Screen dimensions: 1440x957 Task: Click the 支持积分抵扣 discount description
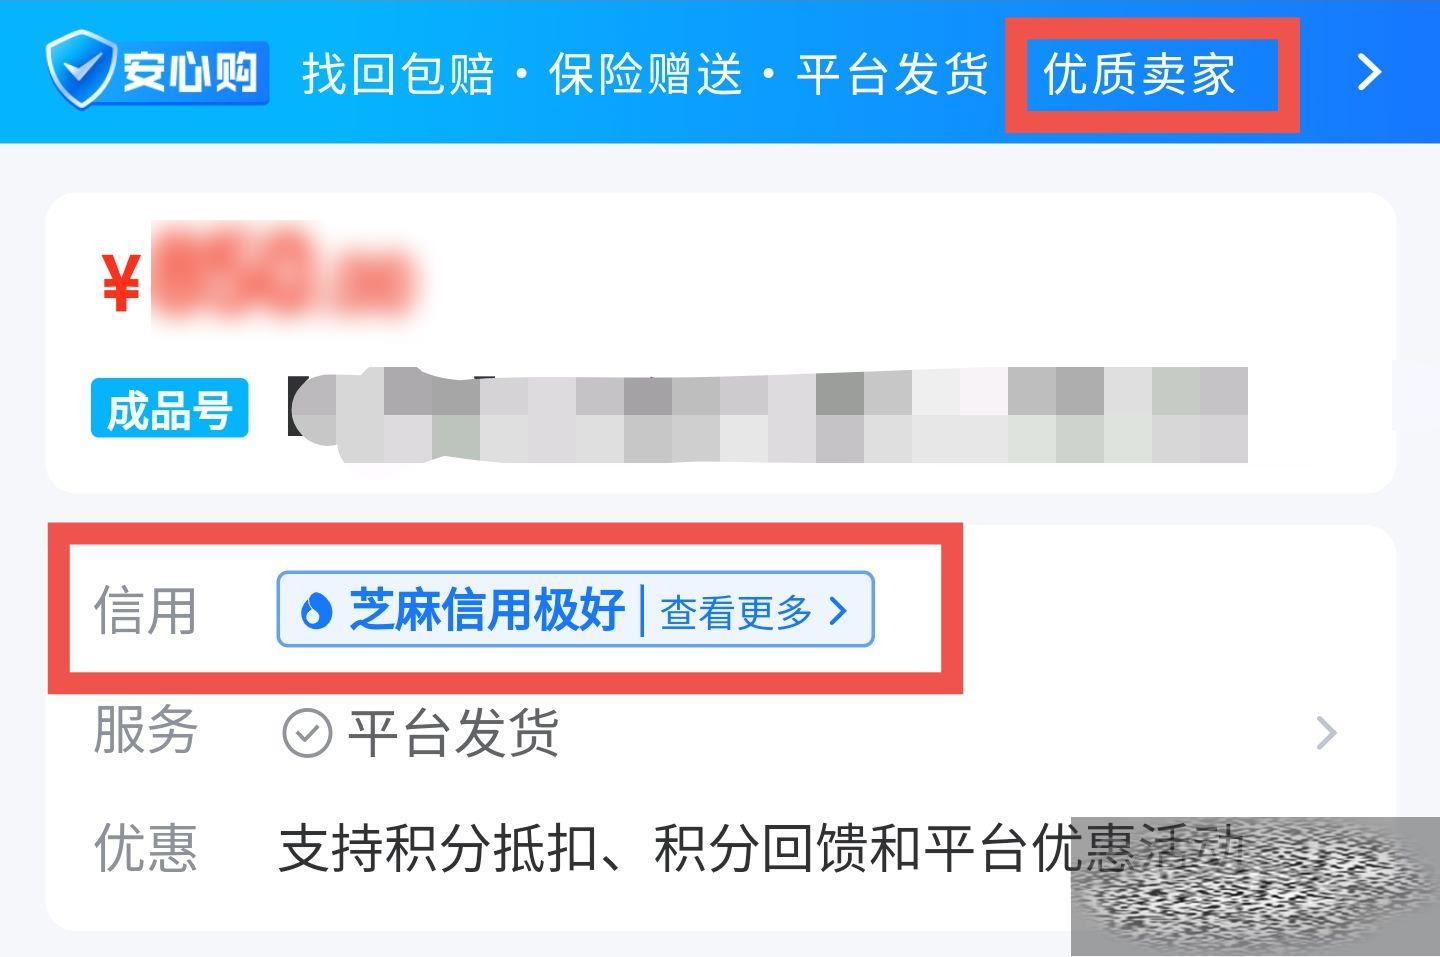coord(760,849)
